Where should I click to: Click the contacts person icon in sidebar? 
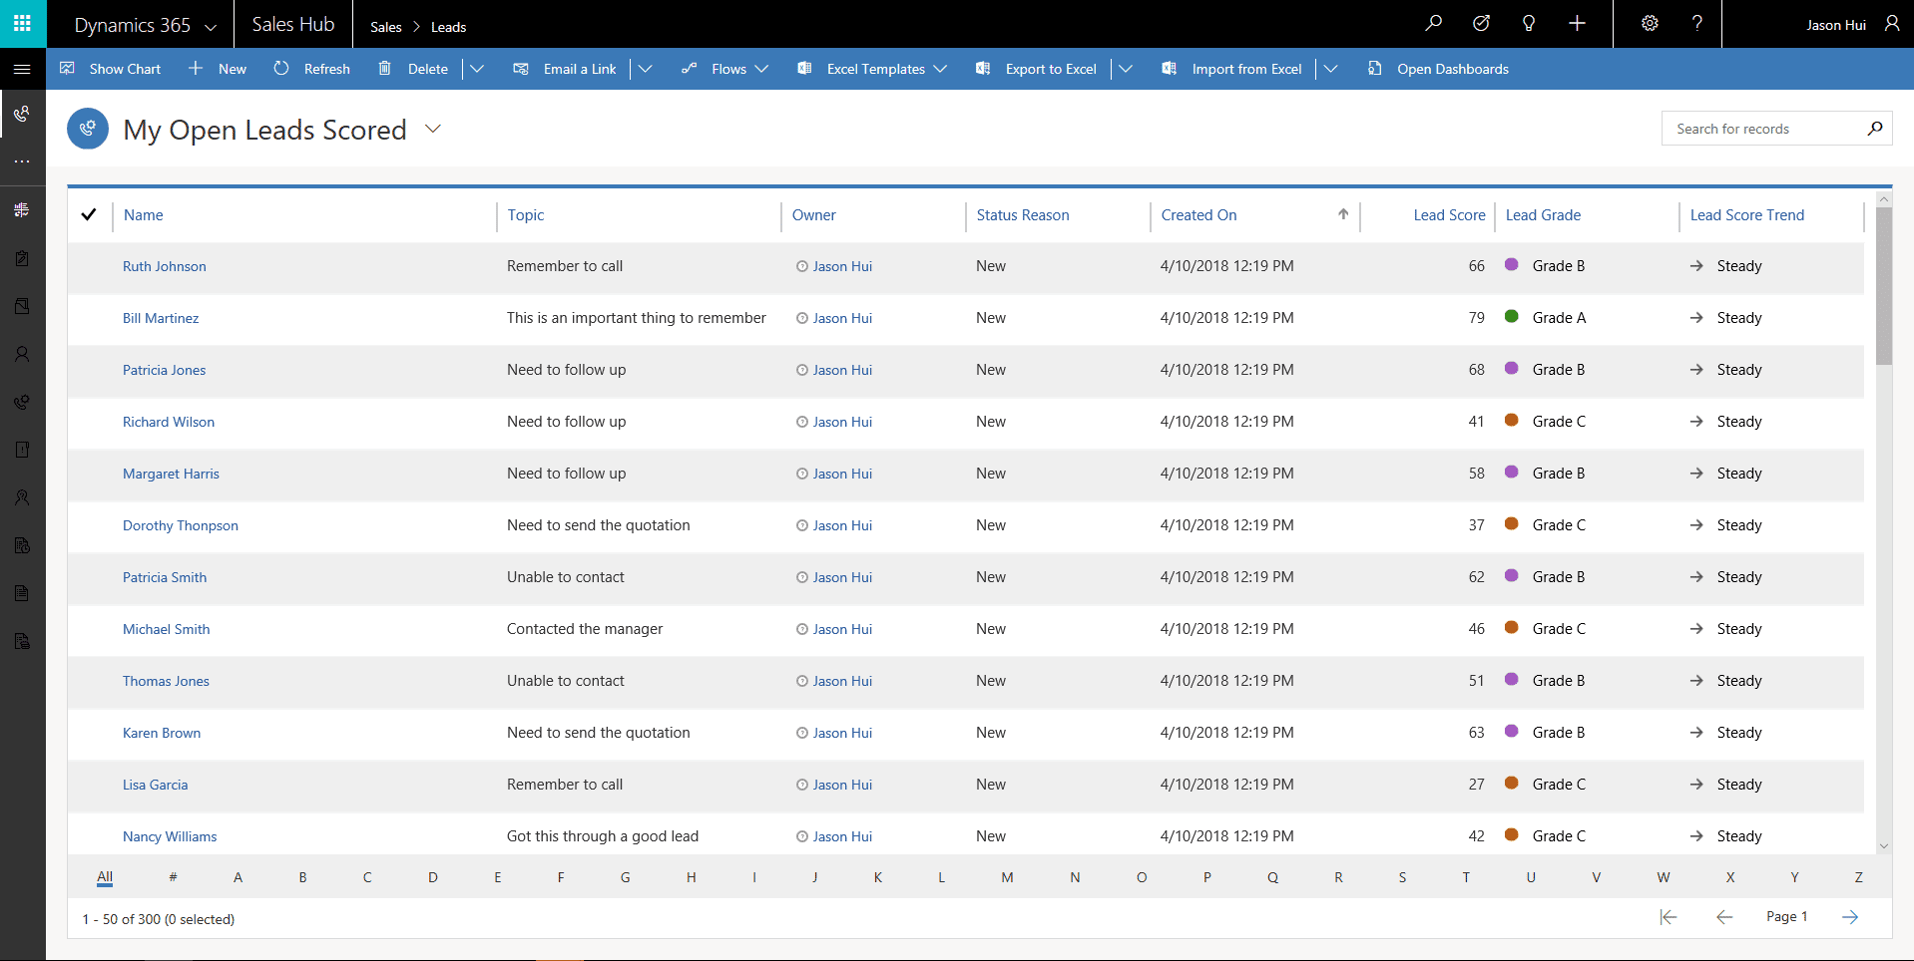[22, 354]
